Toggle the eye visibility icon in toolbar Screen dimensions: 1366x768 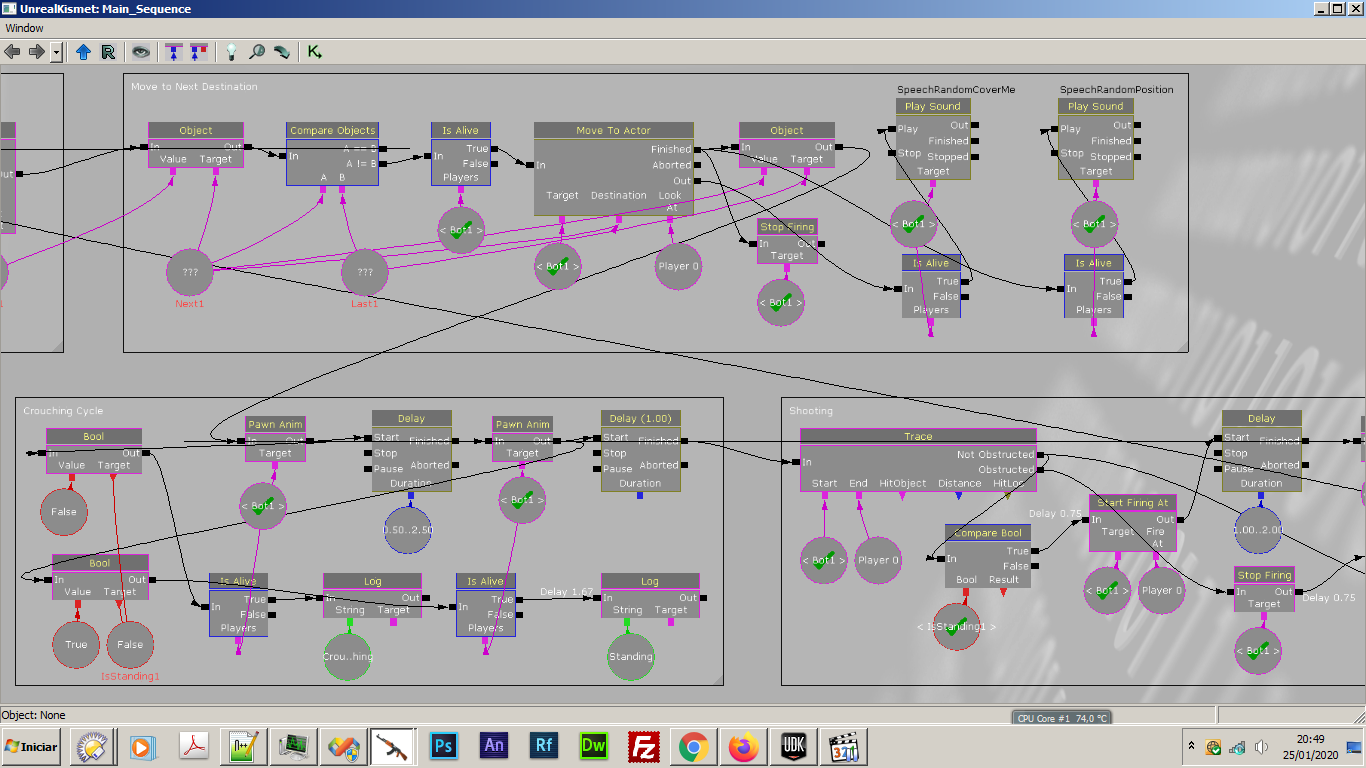pyautogui.click(x=141, y=52)
